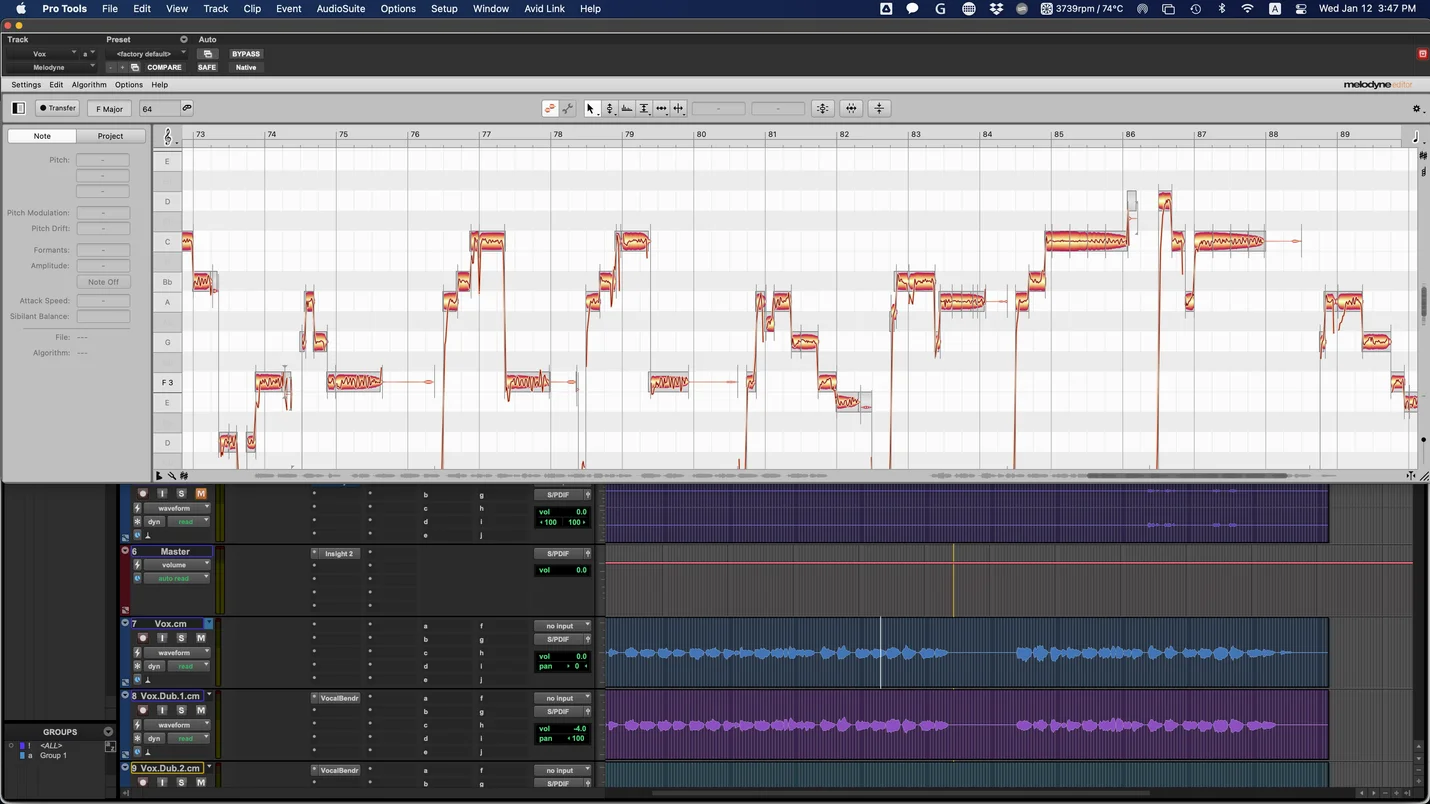
Task: Click the tempo chain link icon
Action: point(186,108)
